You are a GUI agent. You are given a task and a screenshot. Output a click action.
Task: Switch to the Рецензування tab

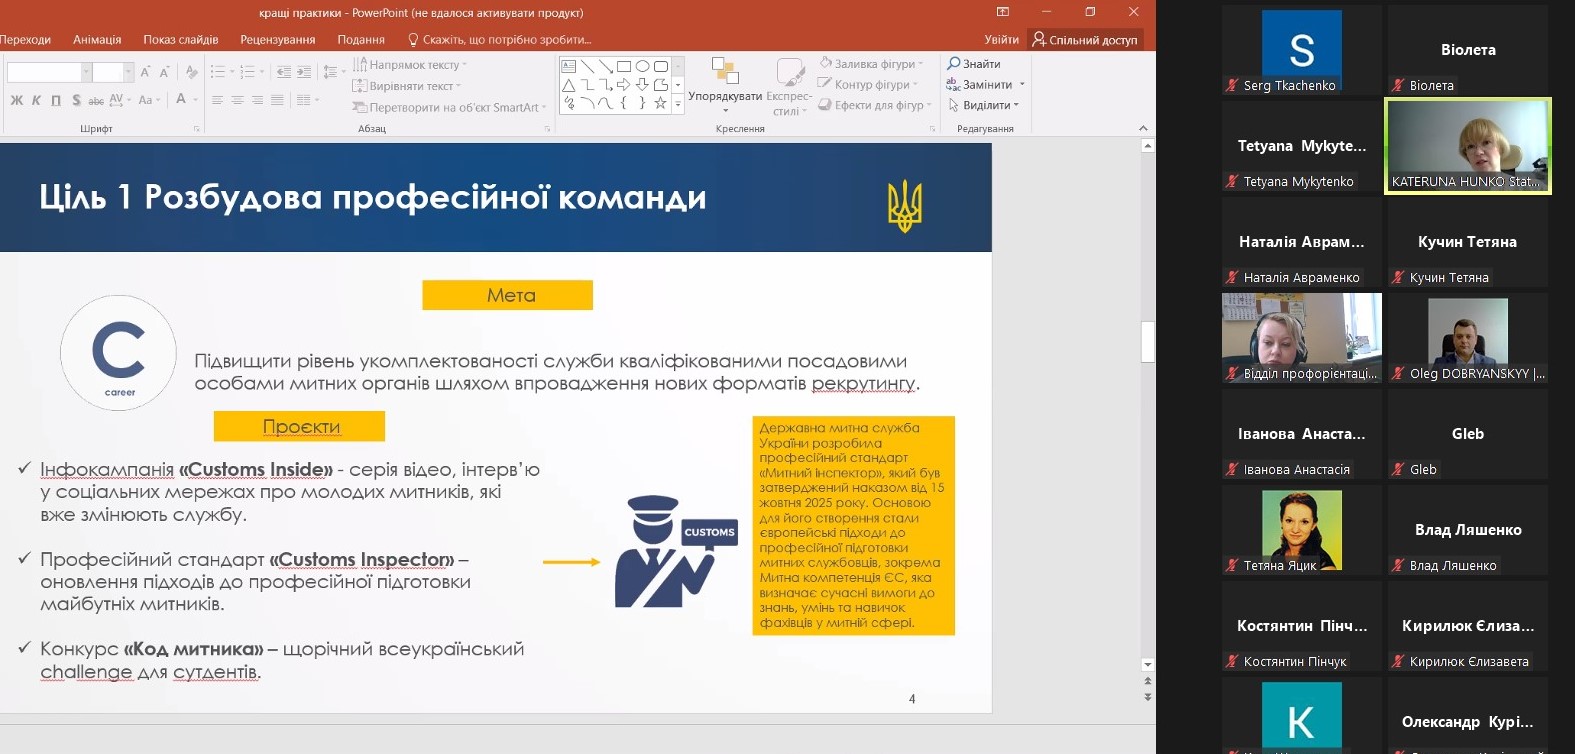tap(277, 40)
